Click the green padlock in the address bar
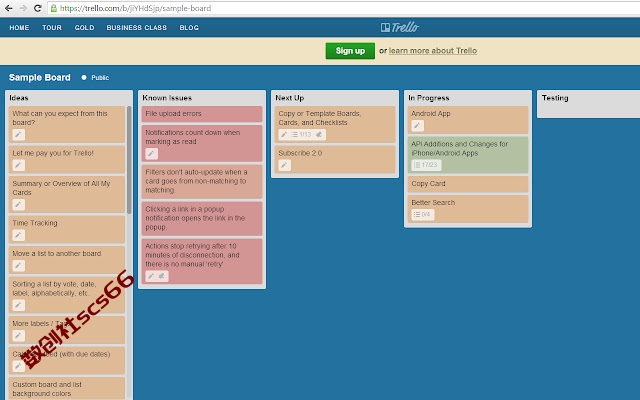The width and height of the screenshot is (640, 400). pyautogui.click(x=53, y=8)
